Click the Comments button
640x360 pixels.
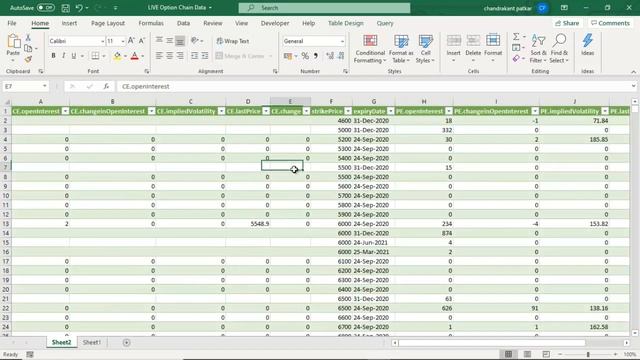coord(611,23)
